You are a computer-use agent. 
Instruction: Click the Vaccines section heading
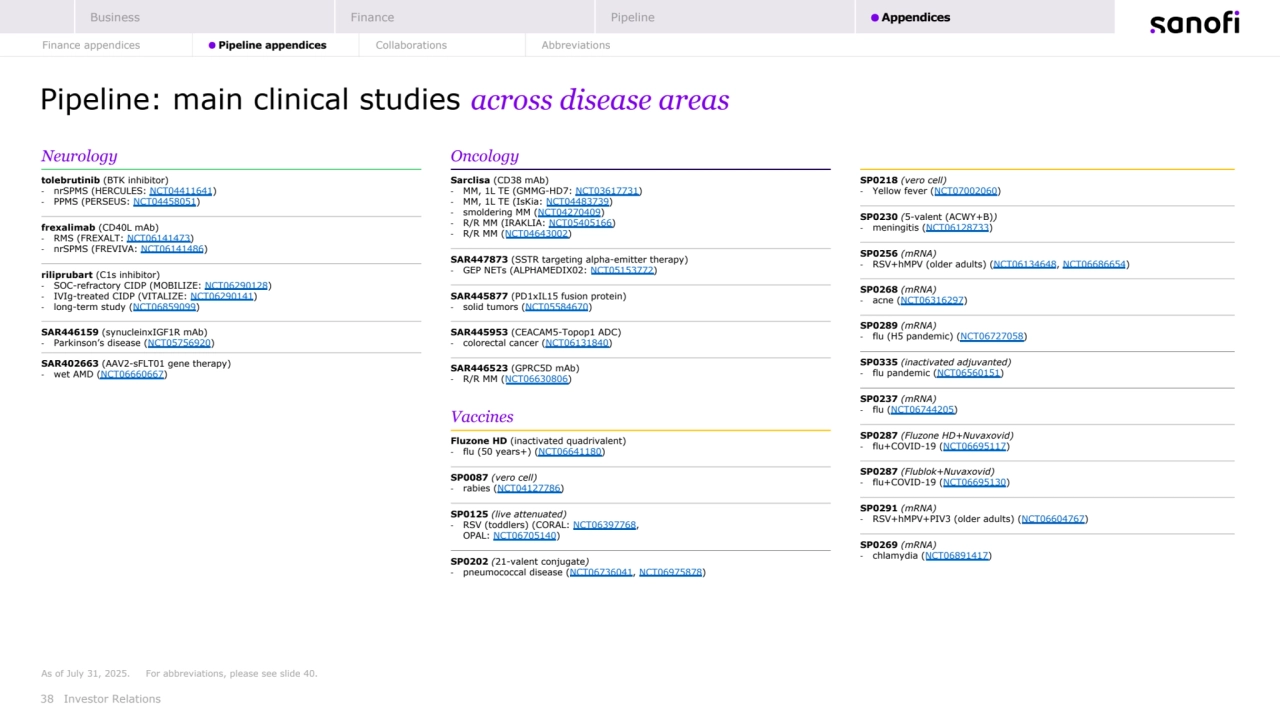pos(482,417)
